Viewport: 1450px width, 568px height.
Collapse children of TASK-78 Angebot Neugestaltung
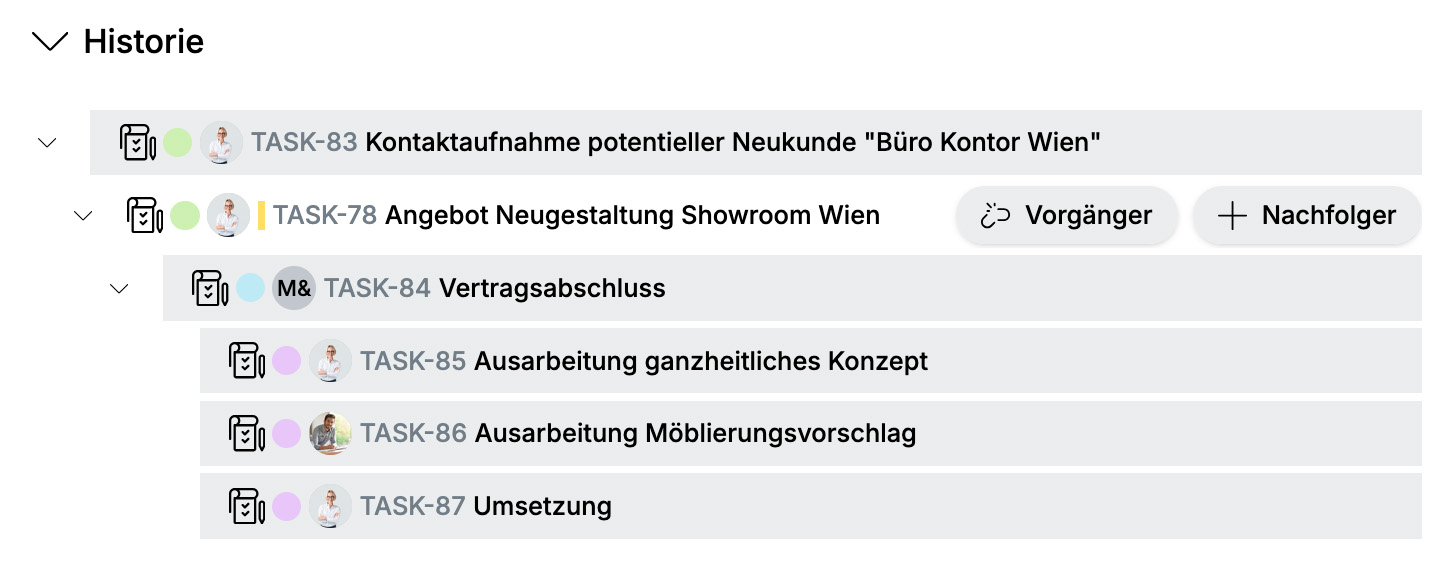[x=83, y=215]
